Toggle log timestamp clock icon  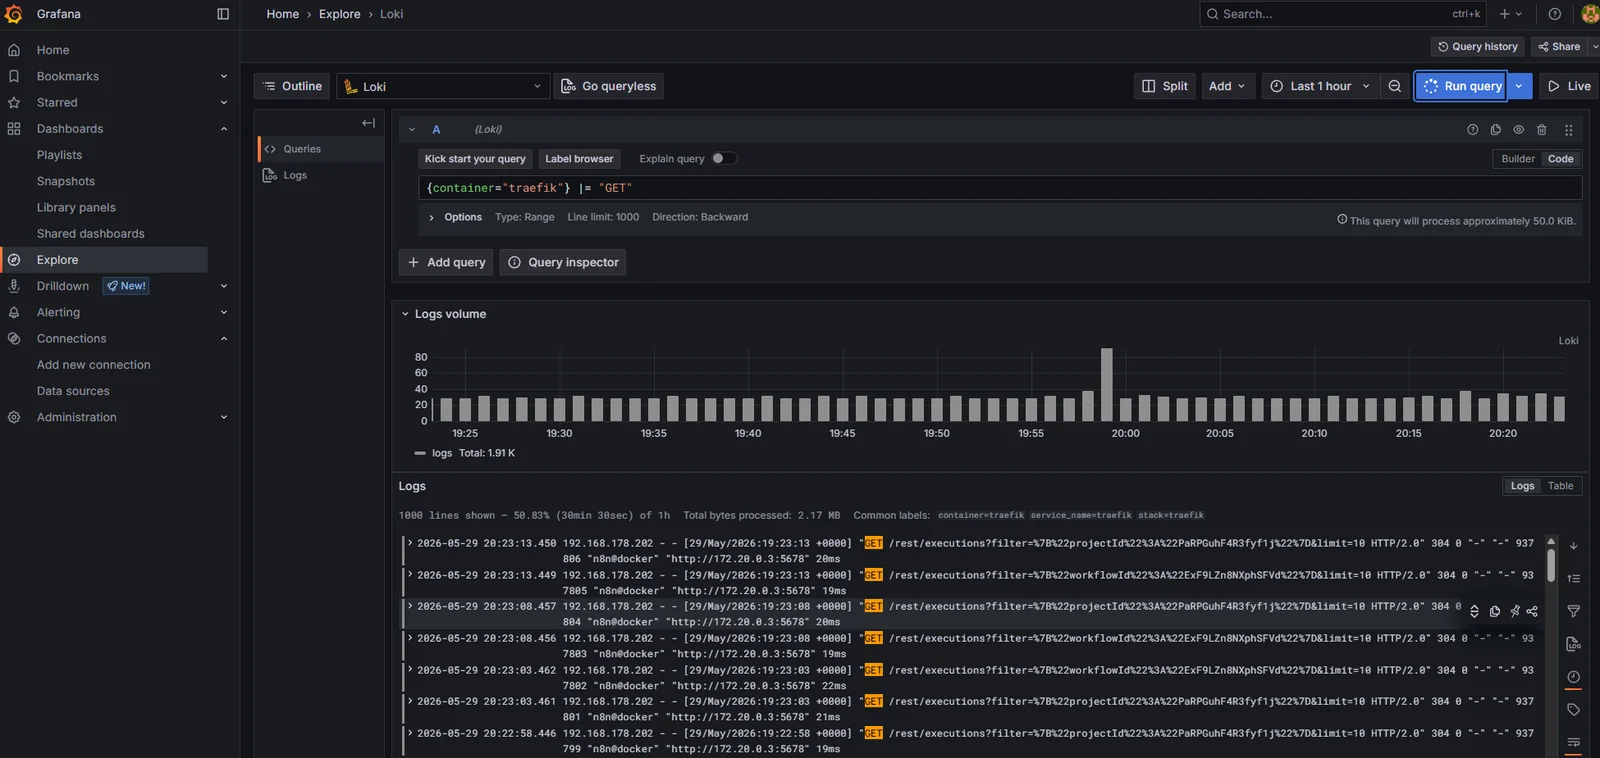tap(1573, 677)
